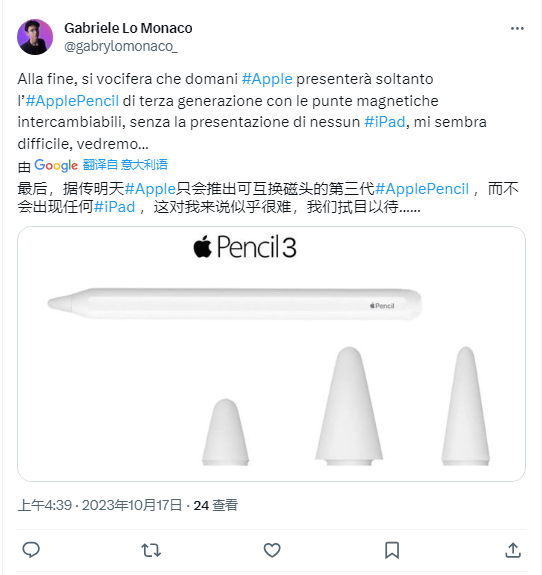Viewport: 542px width, 575px height.
Task: Click the Google logo in translation line
Action: click(56, 165)
